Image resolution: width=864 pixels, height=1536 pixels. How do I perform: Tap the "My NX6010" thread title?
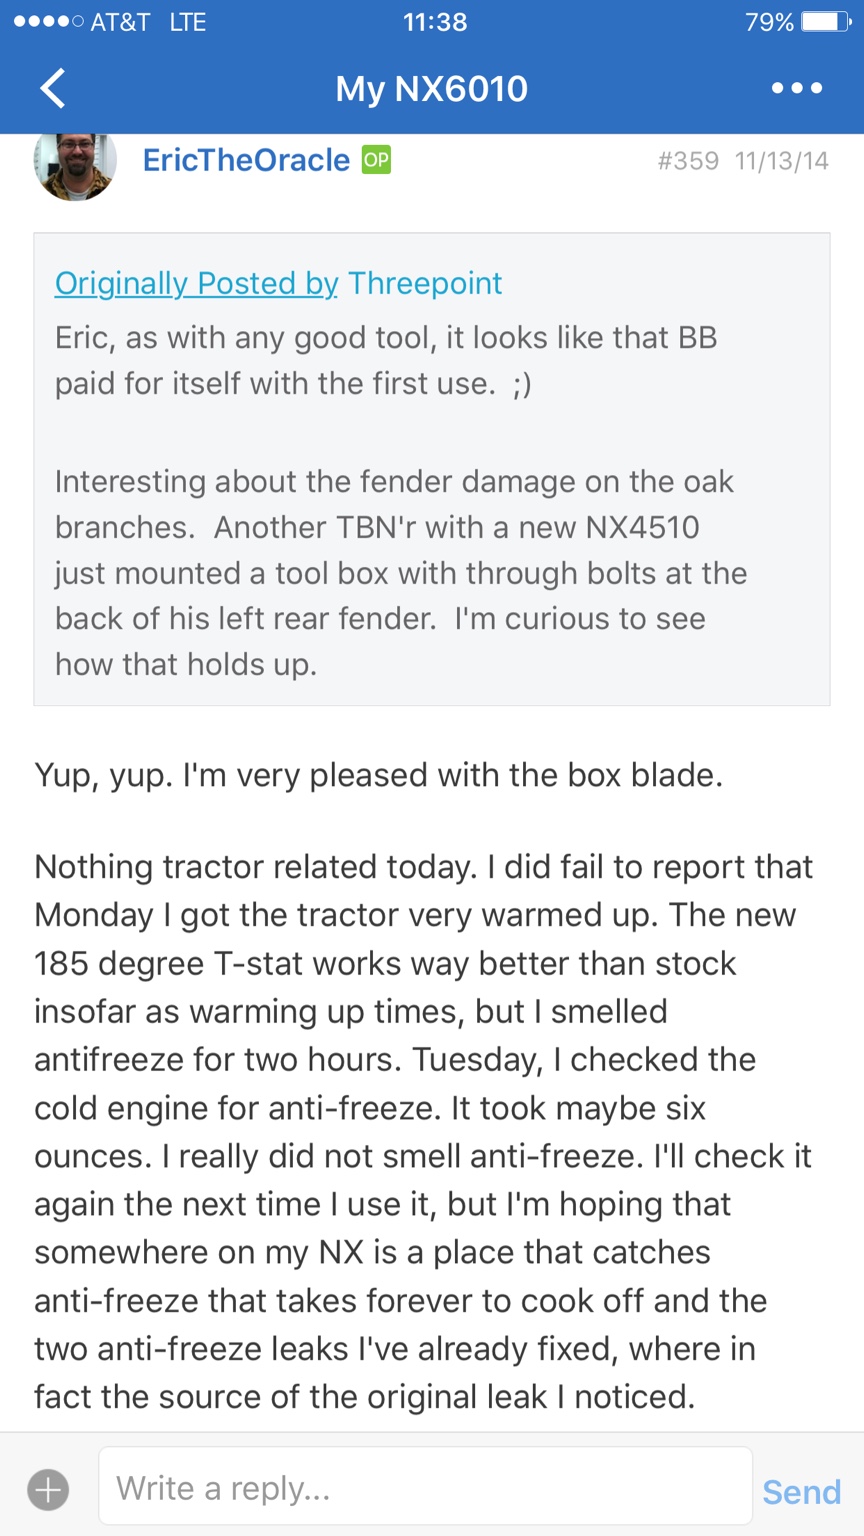(x=431, y=89)
